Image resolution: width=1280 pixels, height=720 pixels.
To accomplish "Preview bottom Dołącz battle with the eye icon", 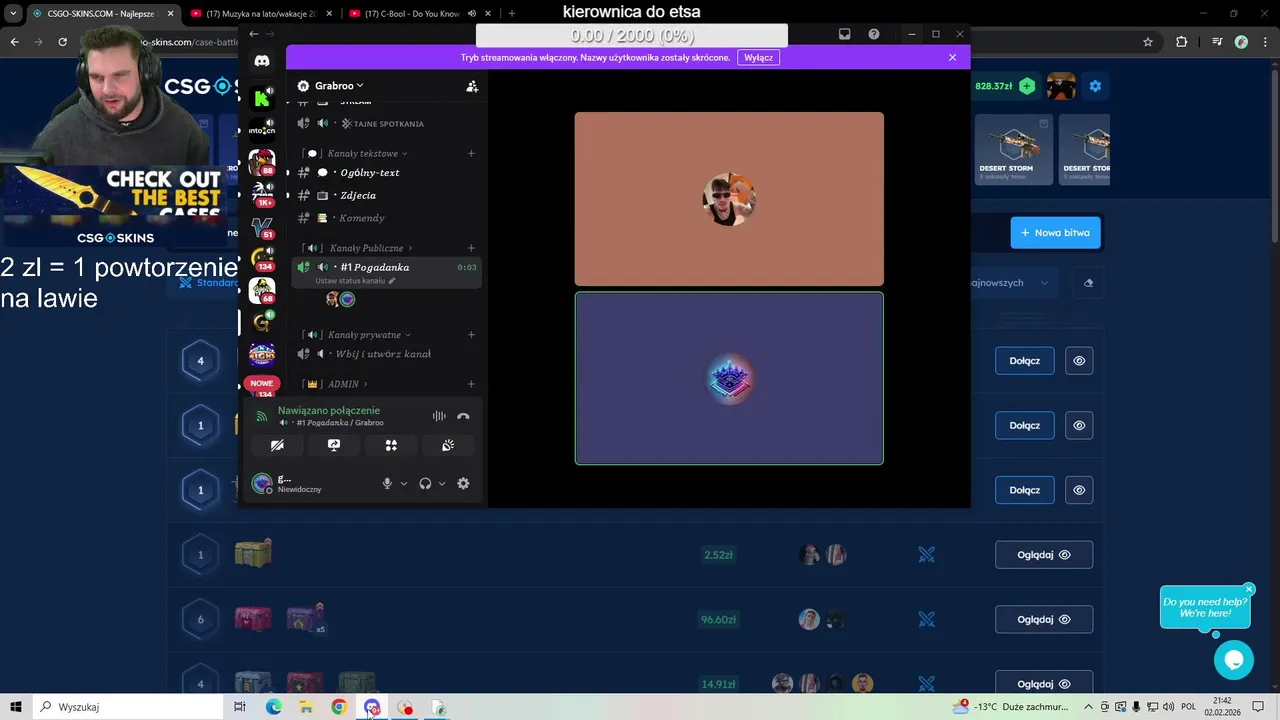I will point(1079,490).
